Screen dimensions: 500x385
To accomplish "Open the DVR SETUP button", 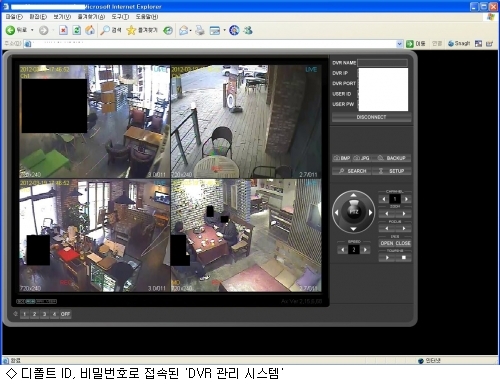I will tap(392, 171).
